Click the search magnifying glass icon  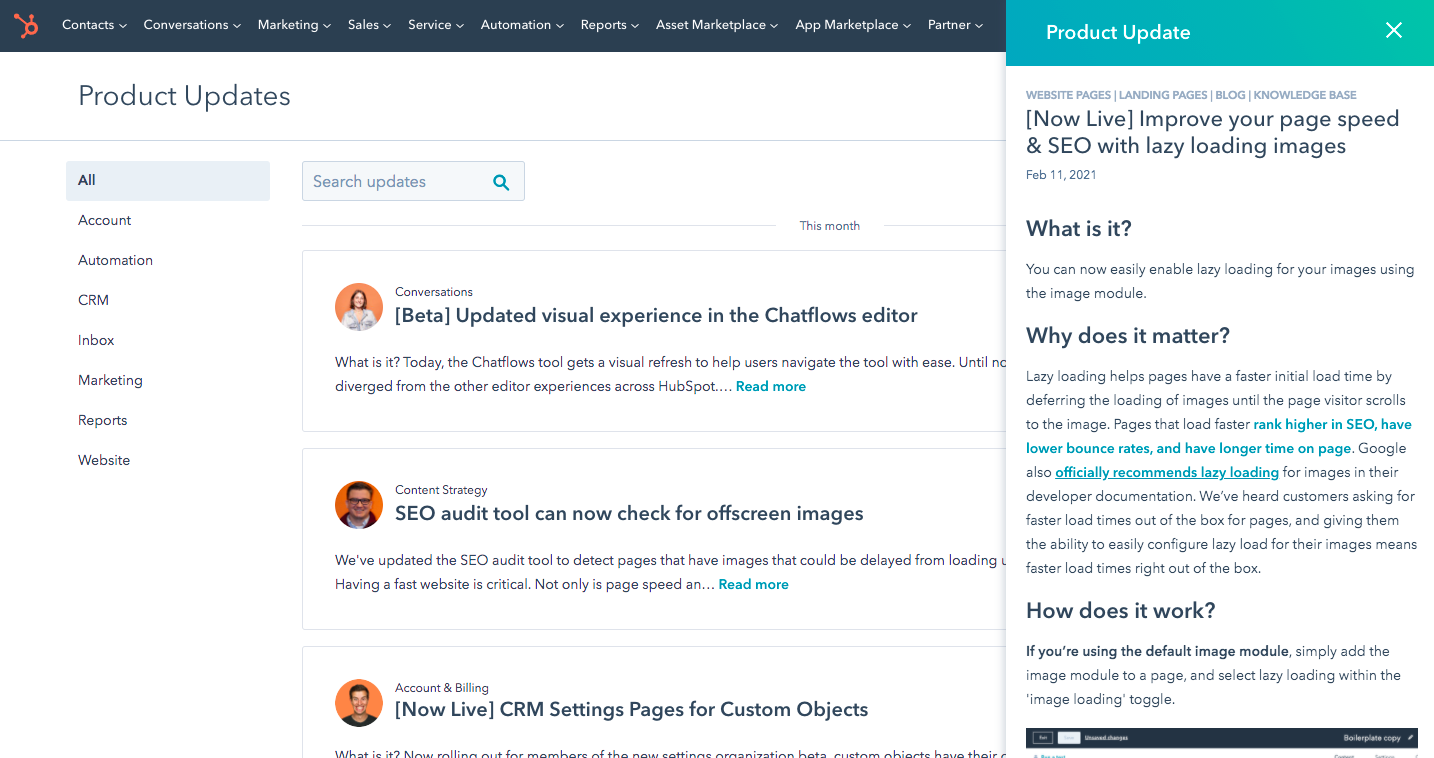click(x=501, y=181)
